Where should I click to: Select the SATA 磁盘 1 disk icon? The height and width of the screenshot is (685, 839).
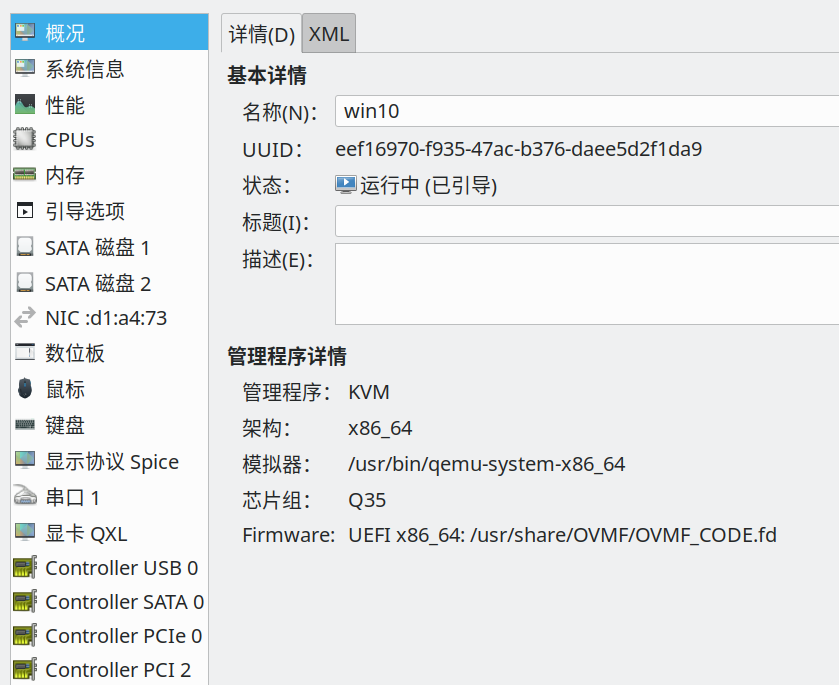pyautogui.click(x=25, y=248)
